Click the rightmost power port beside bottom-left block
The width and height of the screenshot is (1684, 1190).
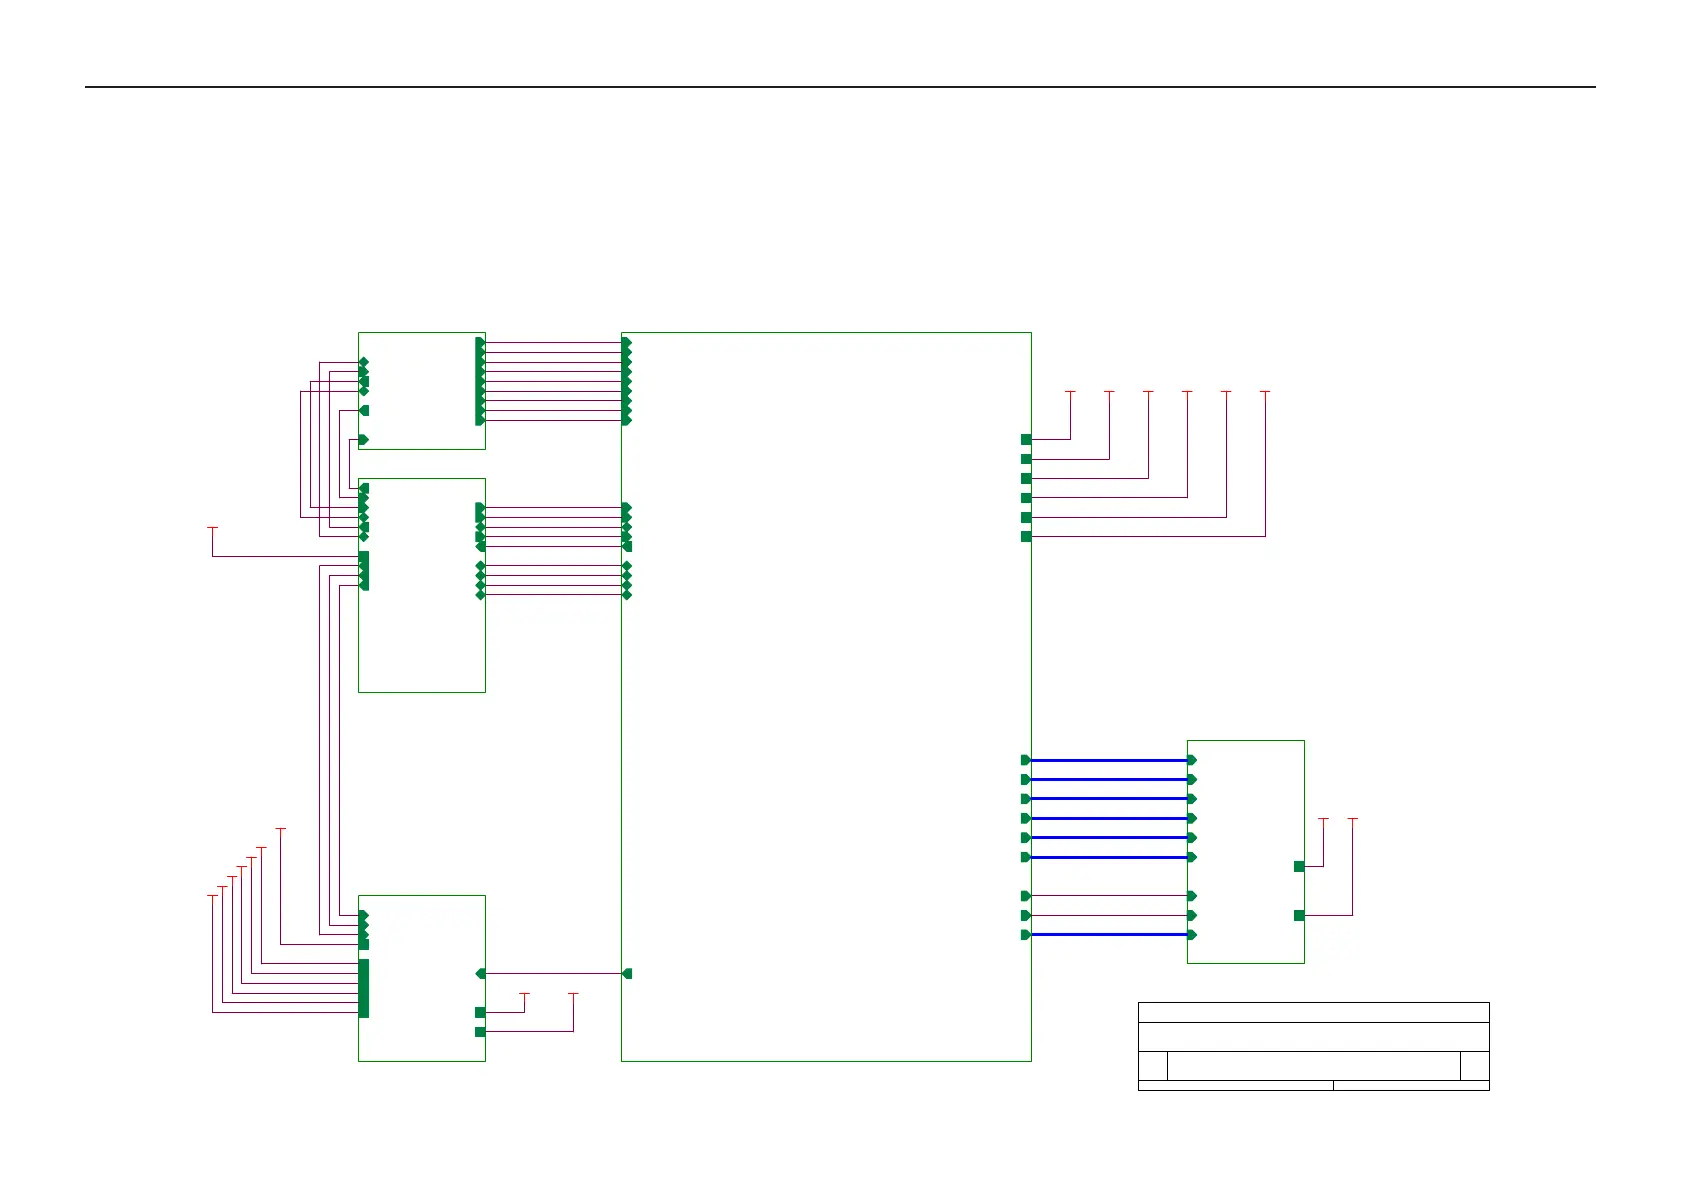coord(573,996)
